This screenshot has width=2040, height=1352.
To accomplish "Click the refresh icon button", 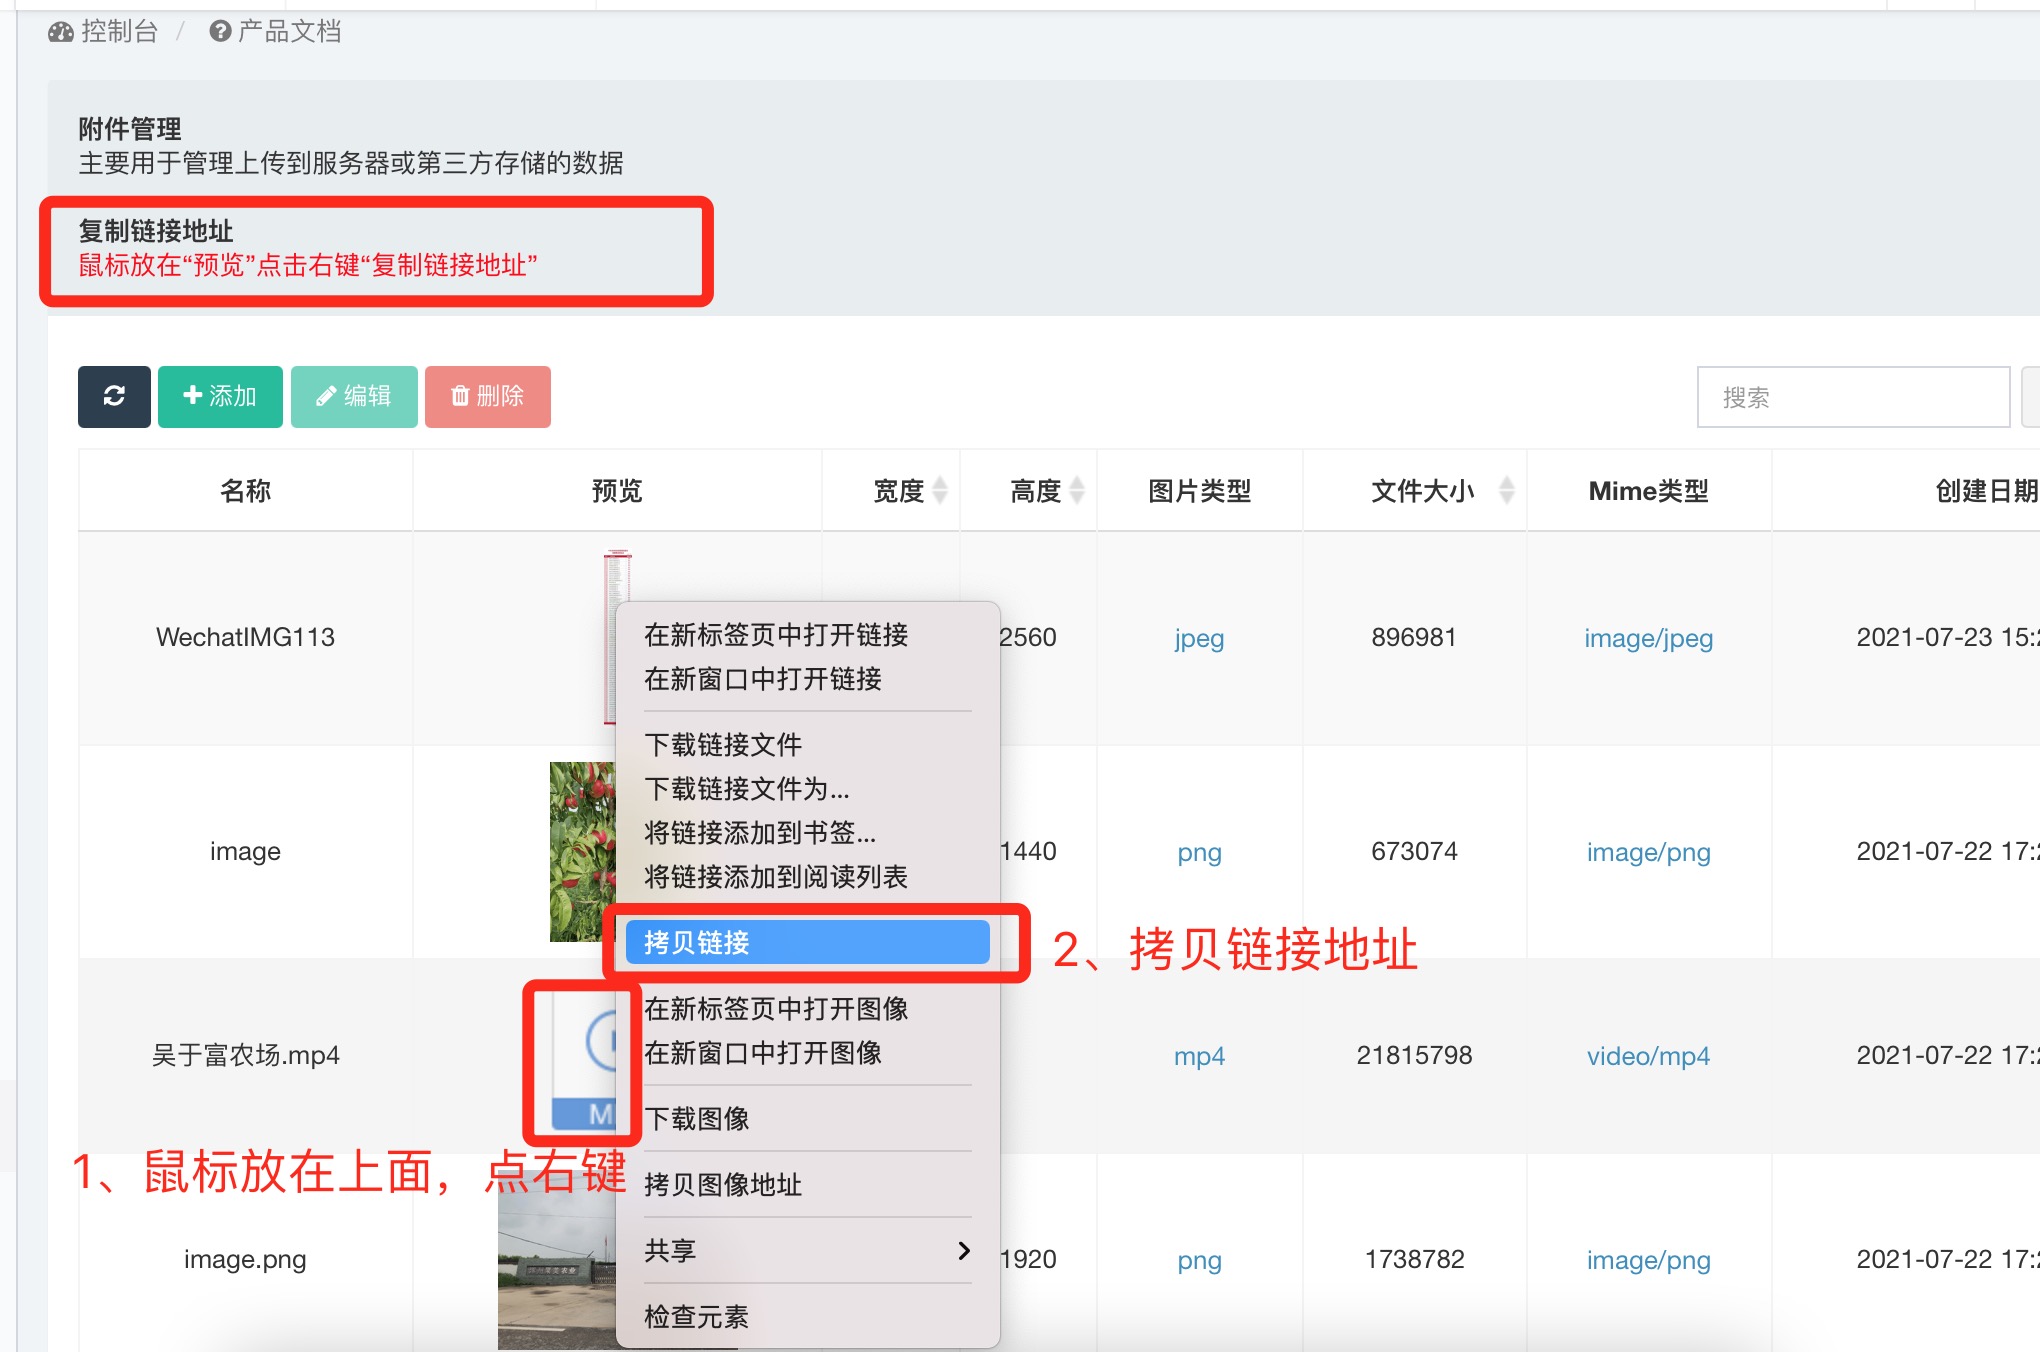I will 114,396.
